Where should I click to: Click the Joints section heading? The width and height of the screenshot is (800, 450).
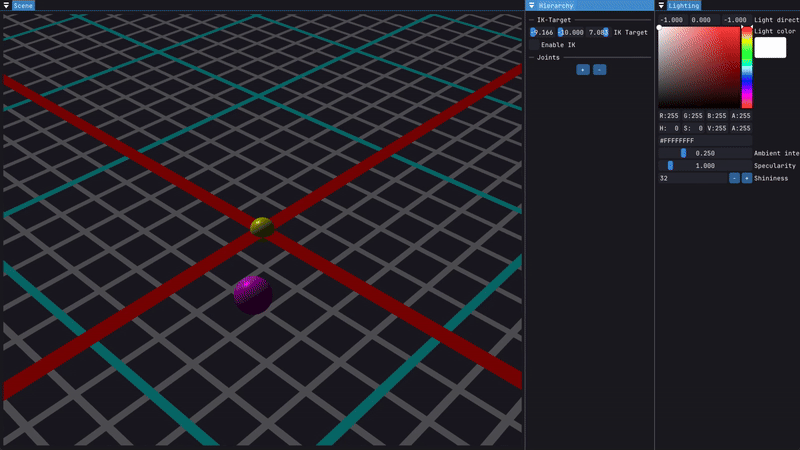coord(548,58)
